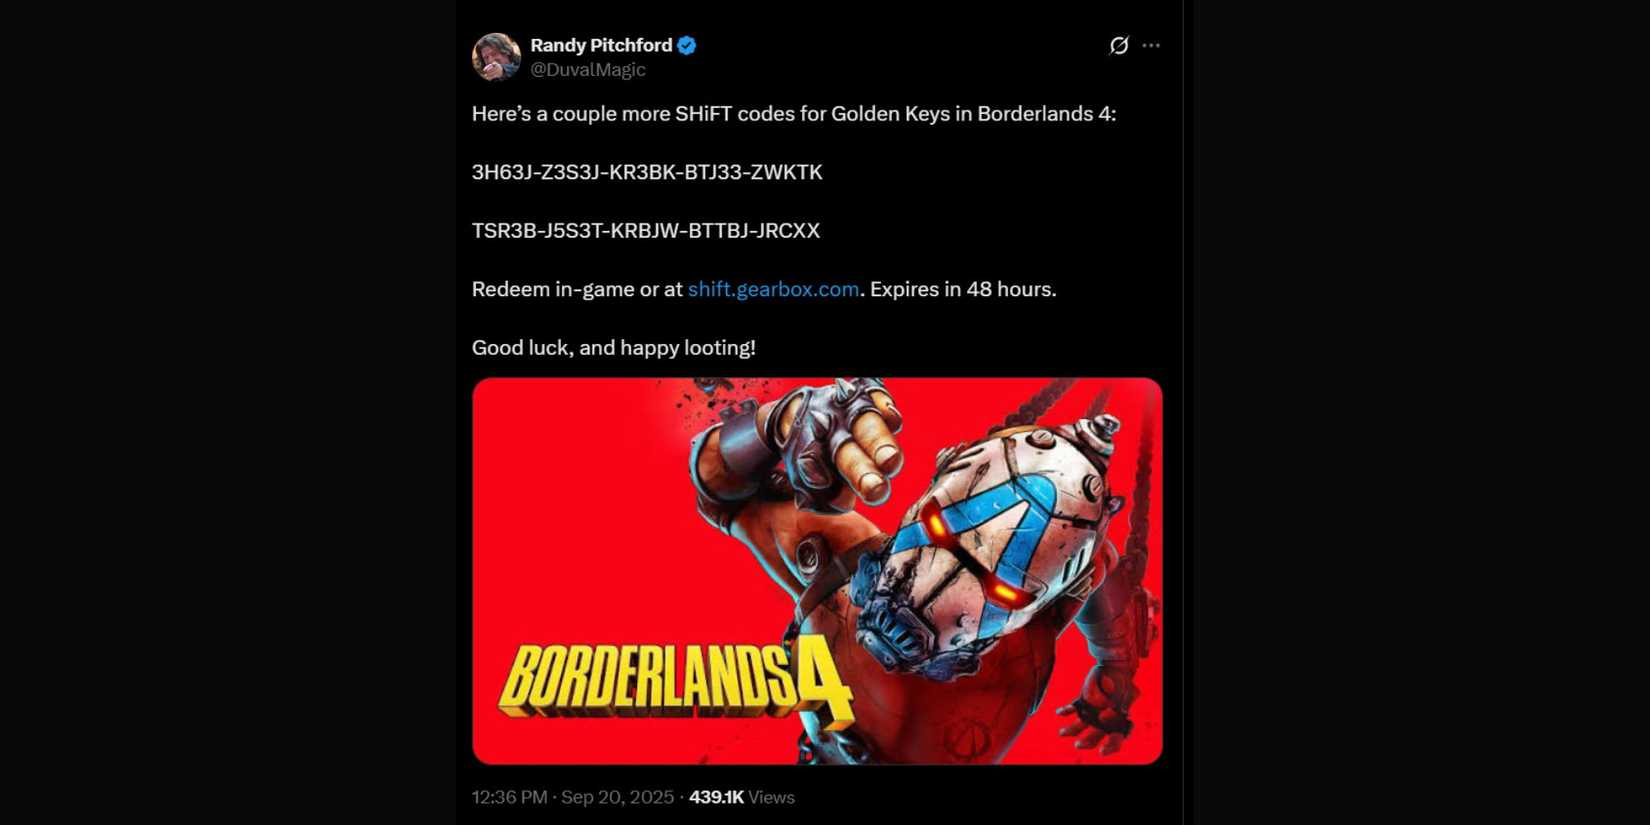Click the 'Expires in 48 hours' text
This screenshot has height=825, width=1650.
tap(962, 289)
